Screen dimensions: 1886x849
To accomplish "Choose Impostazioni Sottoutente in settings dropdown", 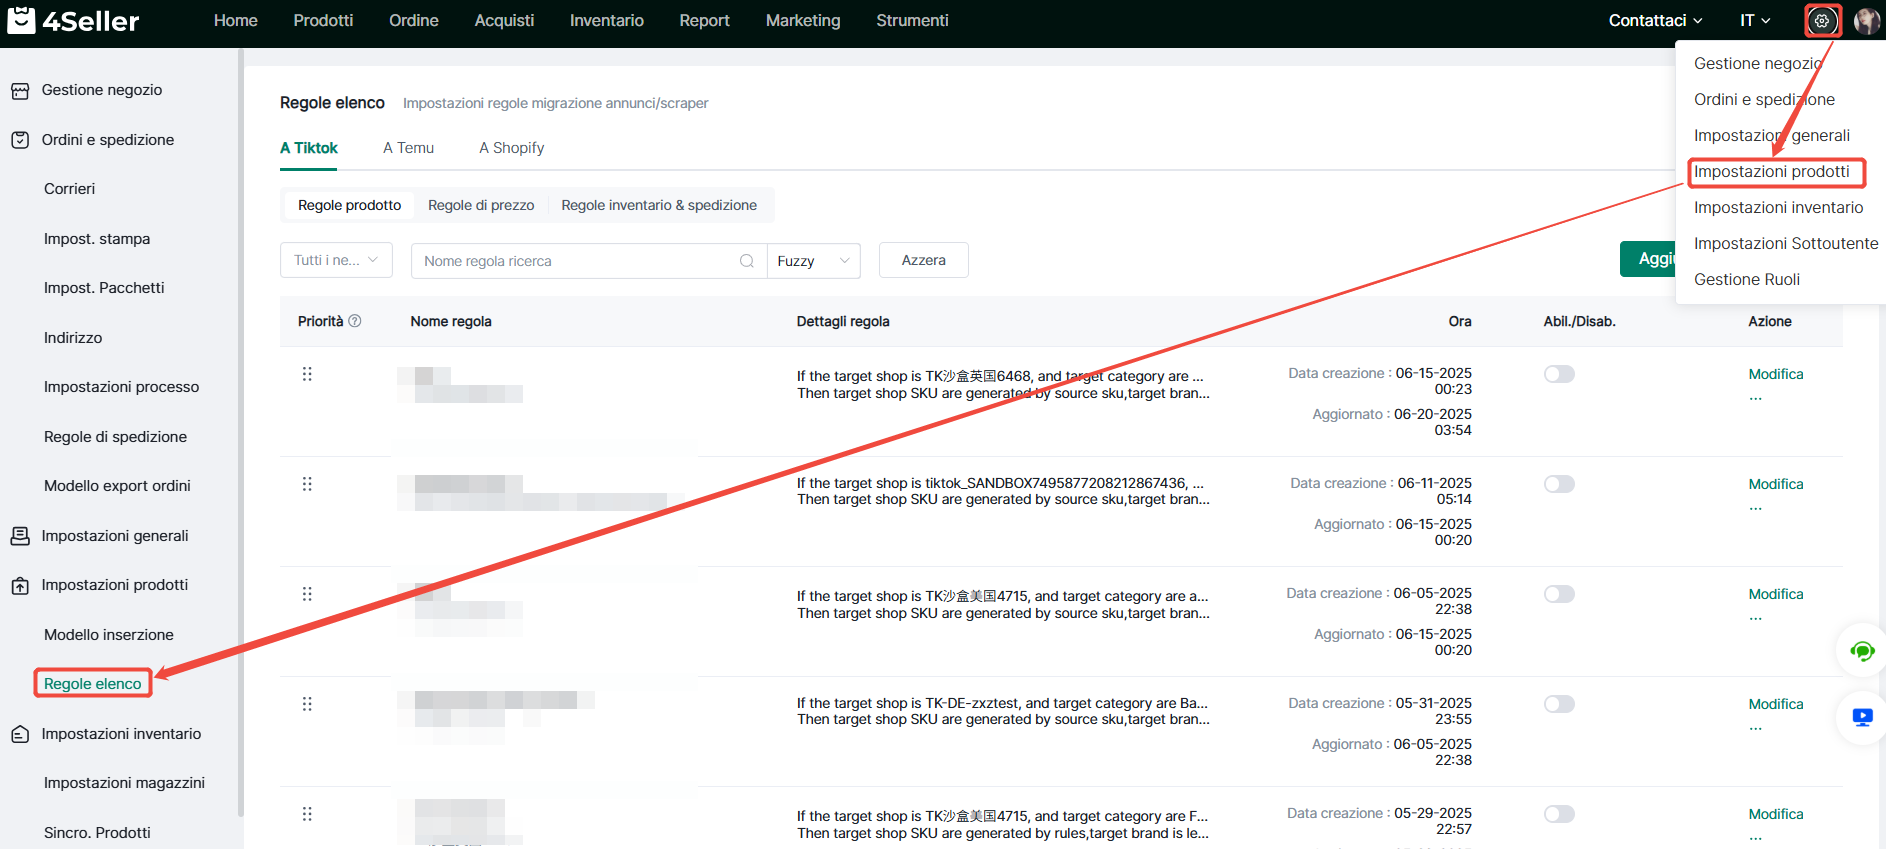I will click(x=1786, y=244).
